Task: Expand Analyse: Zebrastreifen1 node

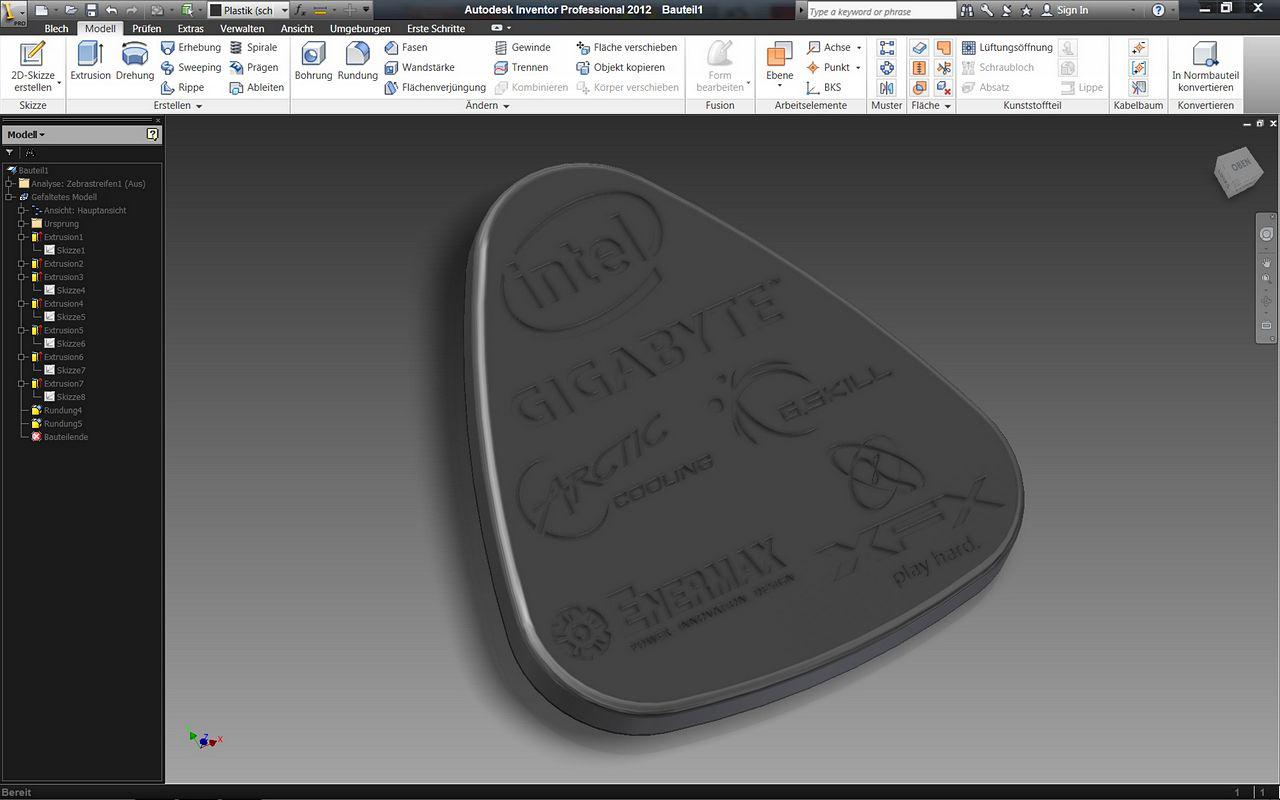Action: [x=9, y=184]
